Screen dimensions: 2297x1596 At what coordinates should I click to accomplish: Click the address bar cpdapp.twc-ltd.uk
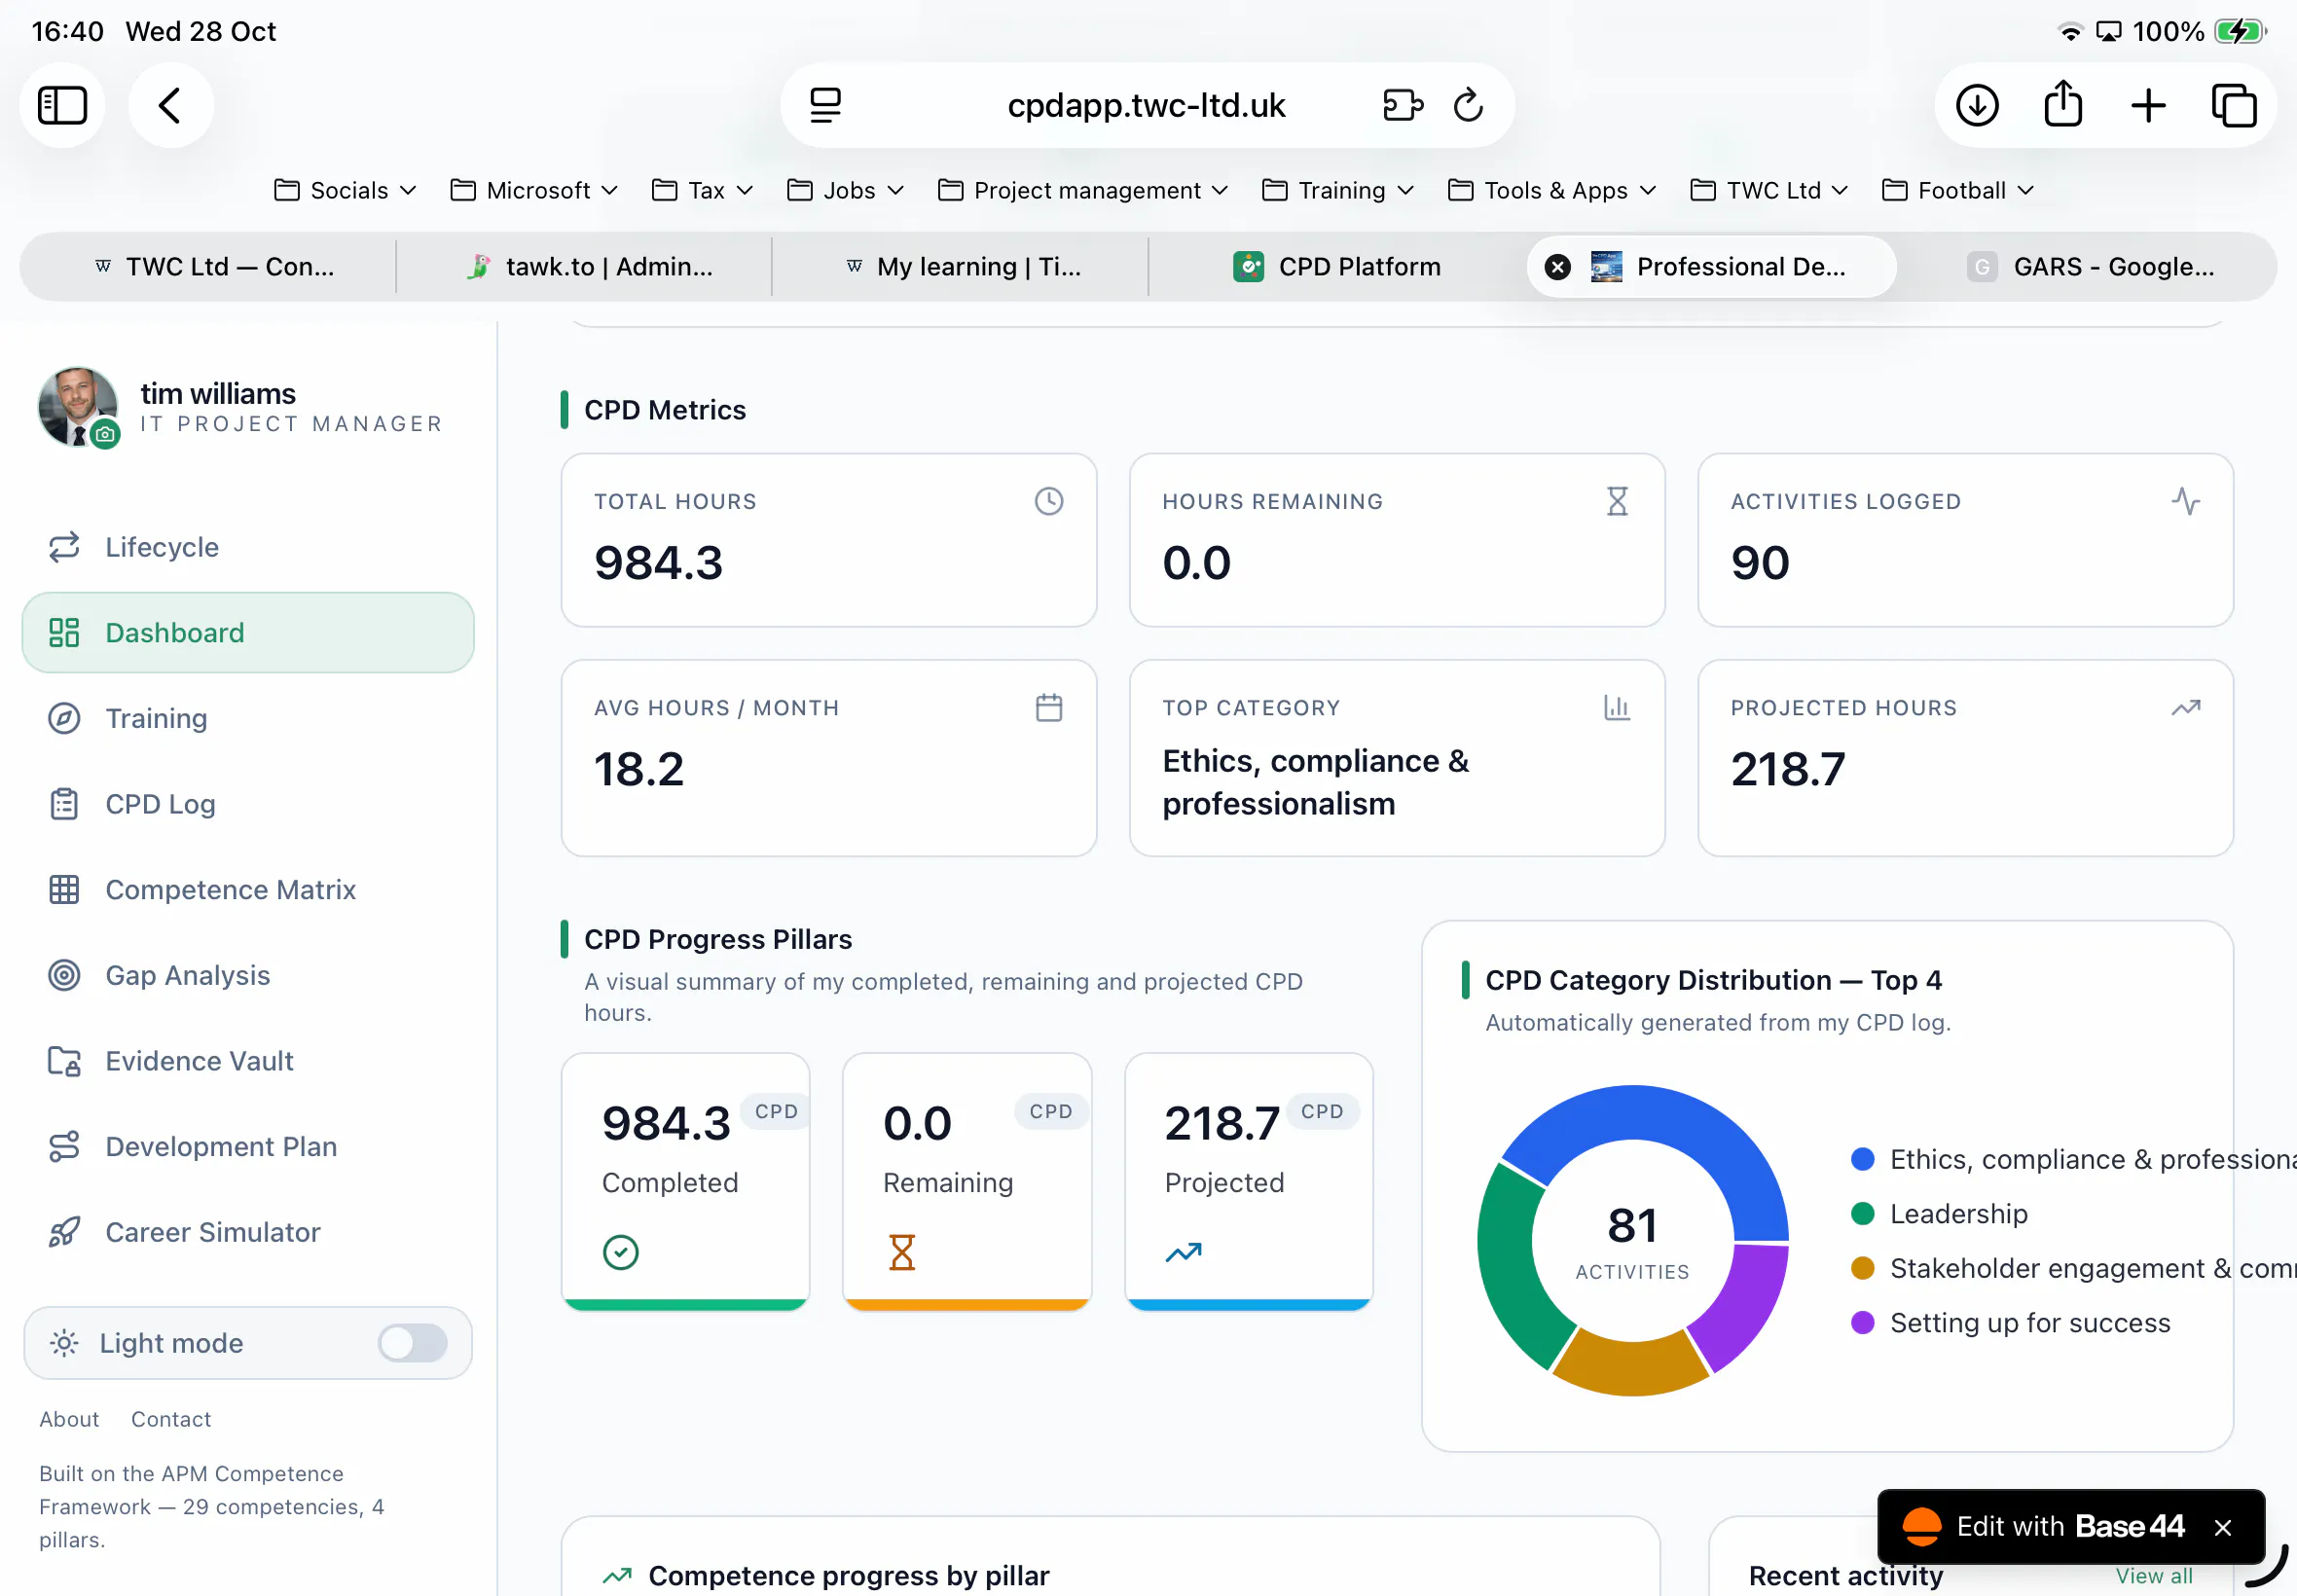coord(1146,105)
